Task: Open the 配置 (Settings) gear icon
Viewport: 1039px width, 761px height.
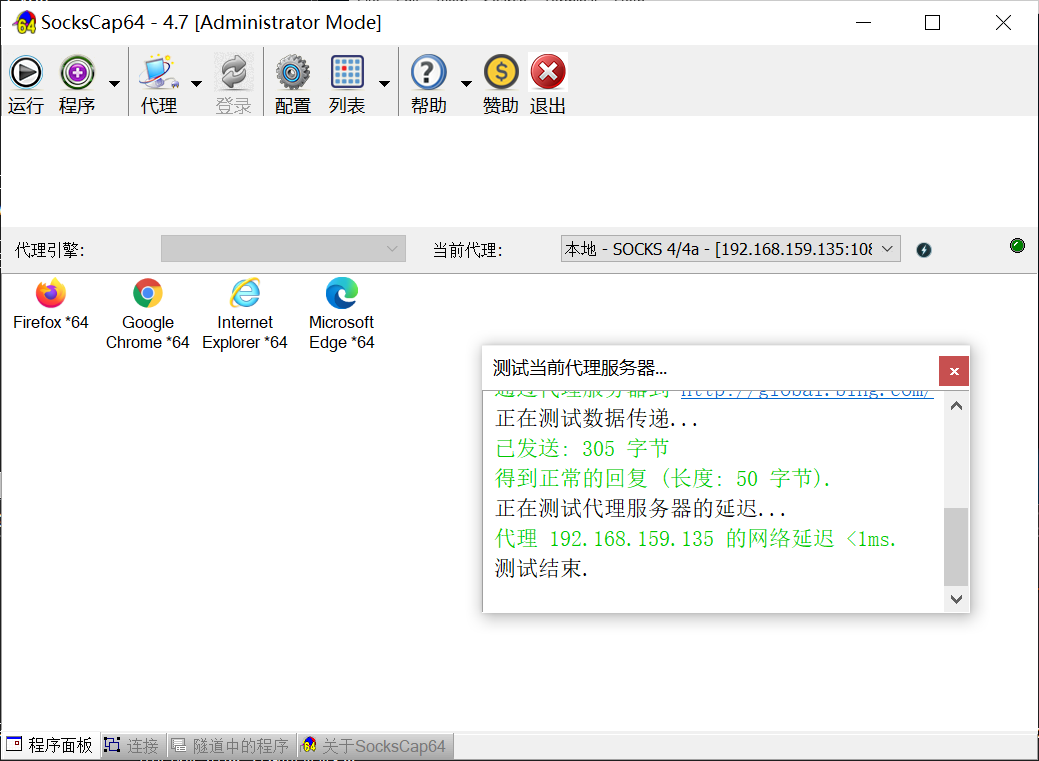Action: pos(293,72)
